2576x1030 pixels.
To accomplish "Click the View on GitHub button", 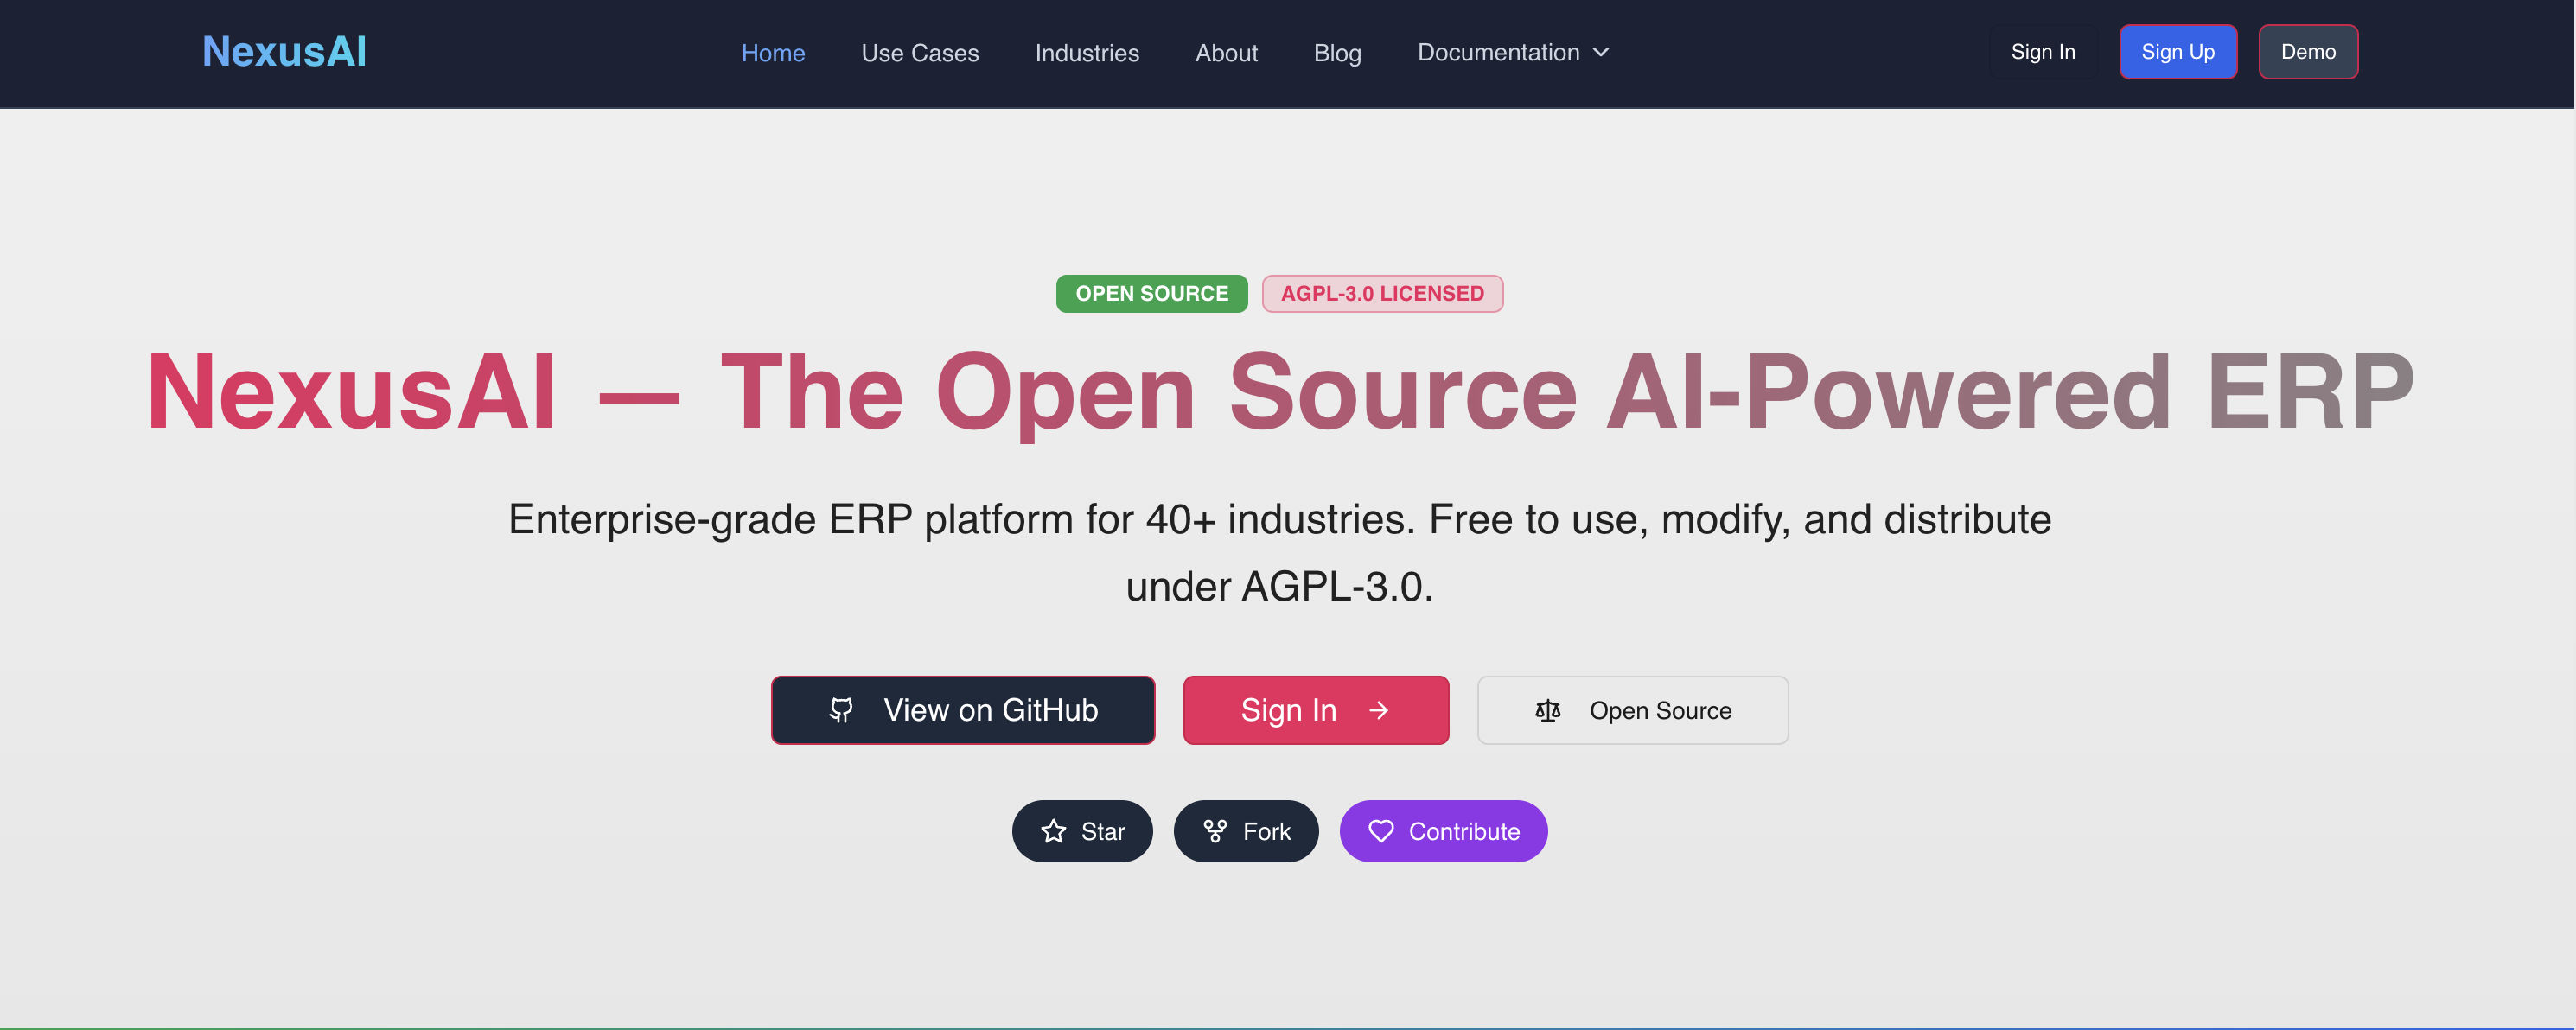I will pos(962,710).
